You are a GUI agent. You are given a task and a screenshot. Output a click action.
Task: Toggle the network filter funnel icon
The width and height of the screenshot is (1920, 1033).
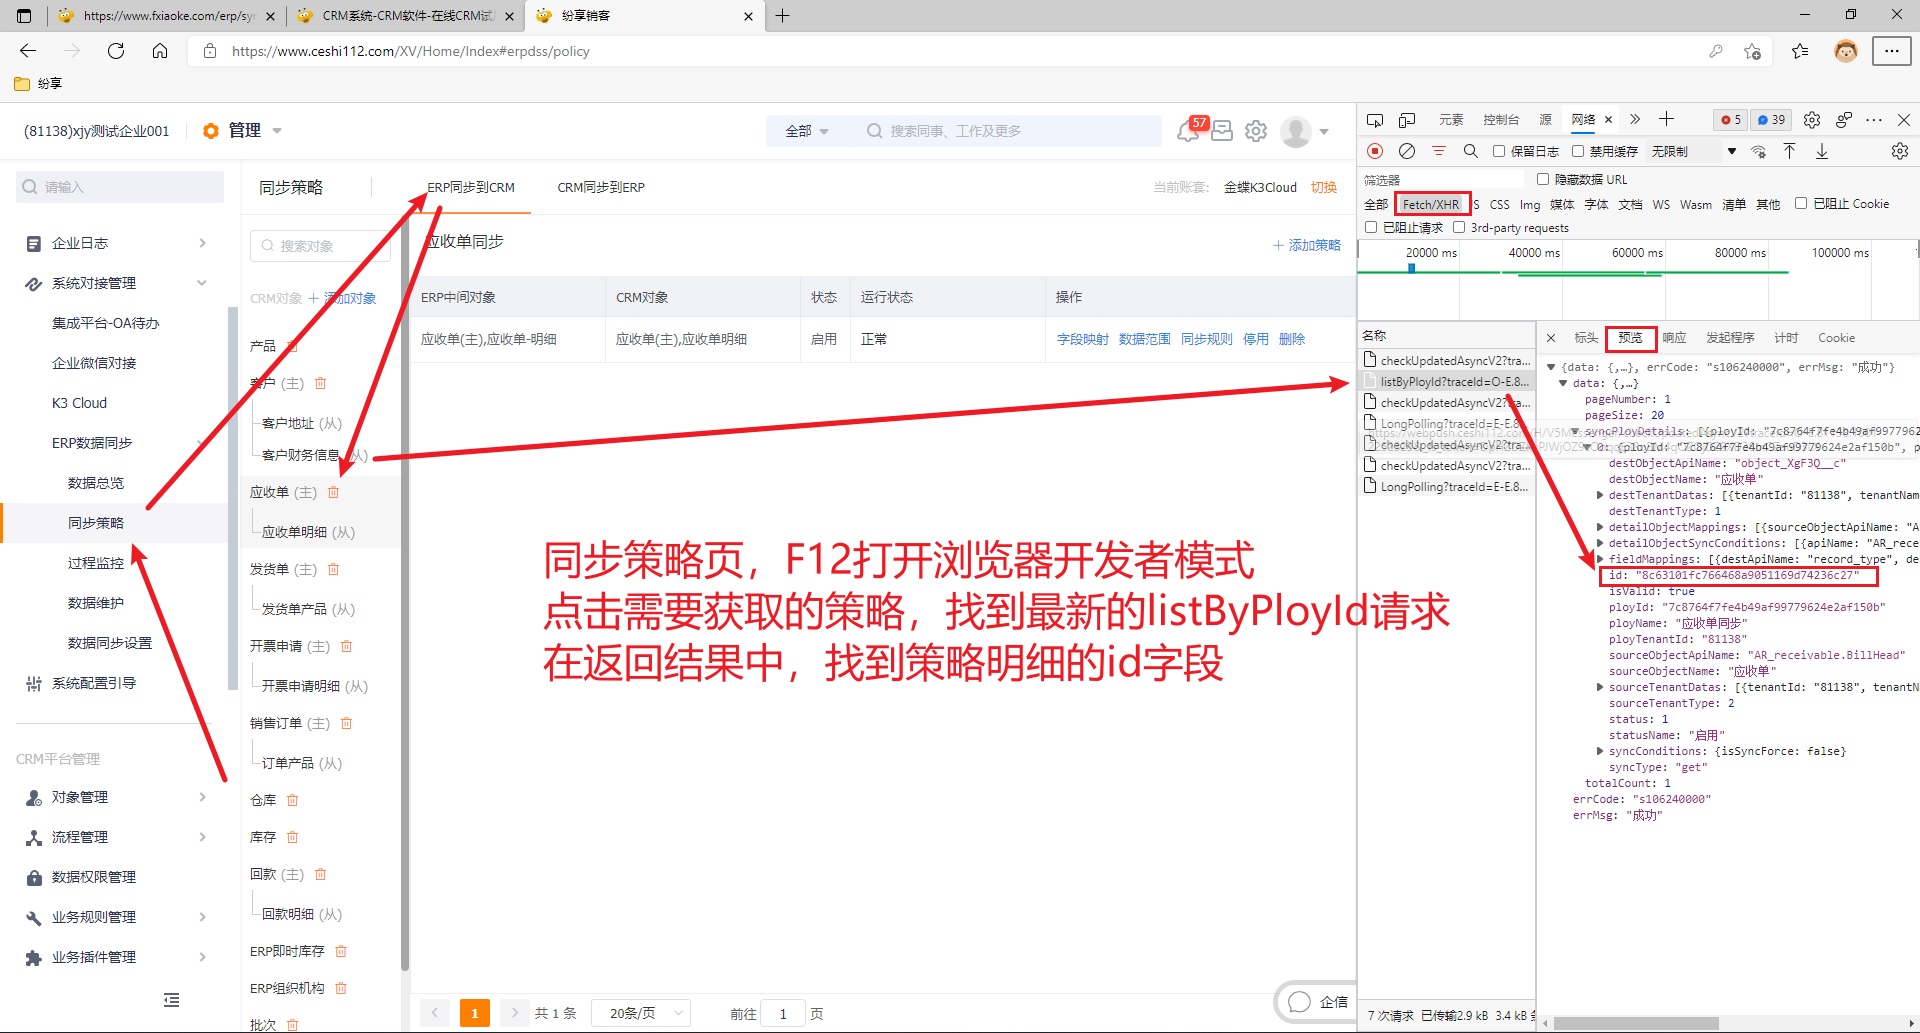click(x=1439, y=151)
